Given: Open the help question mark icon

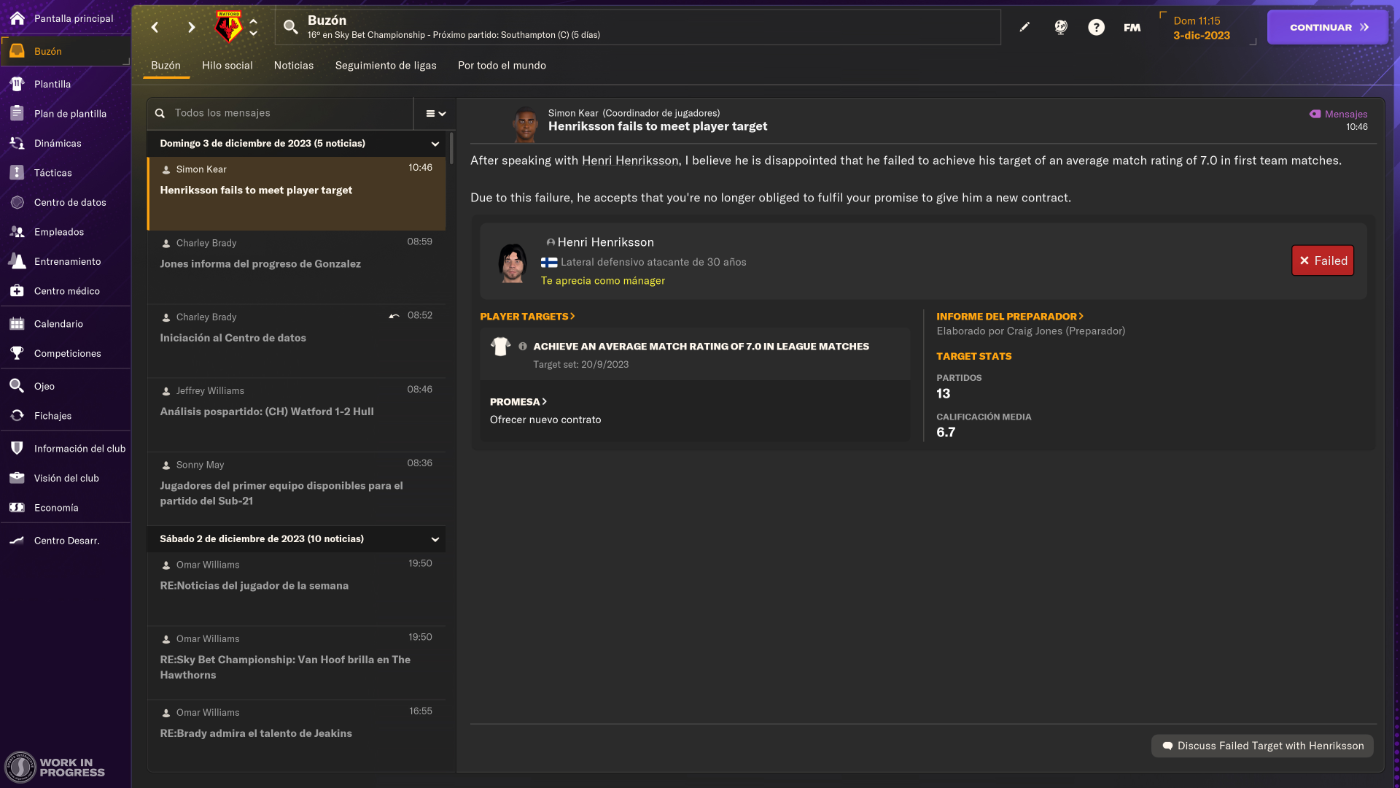Looking at the screenshot, I should (1096, 27).
